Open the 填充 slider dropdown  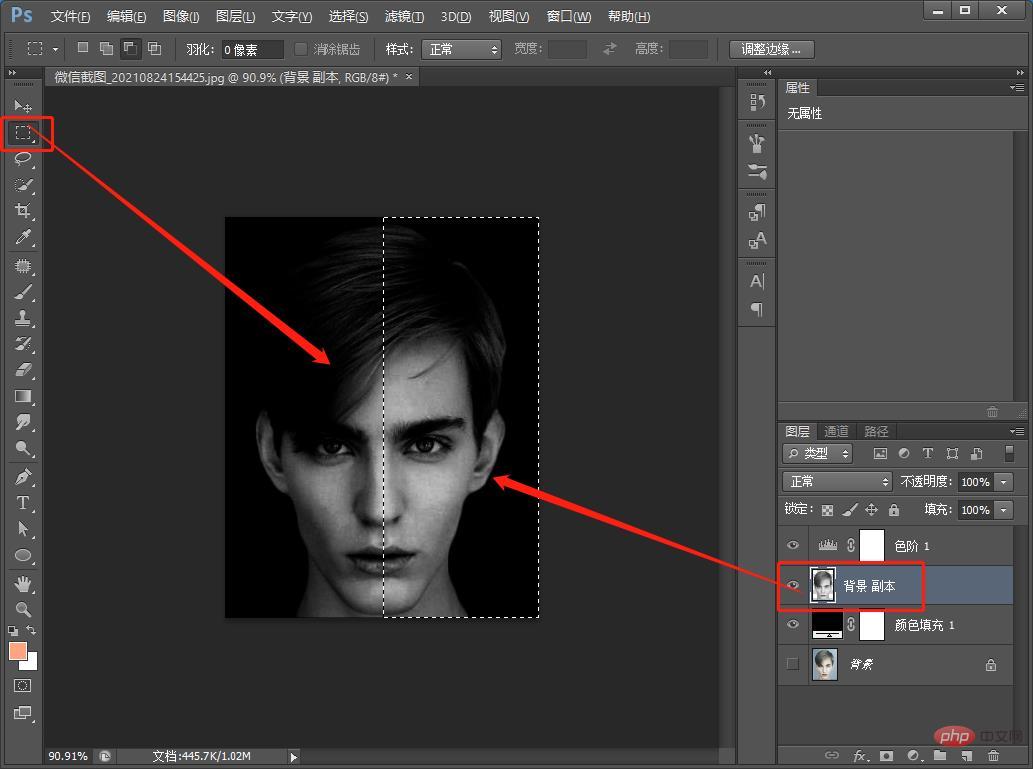(1003, 510)
